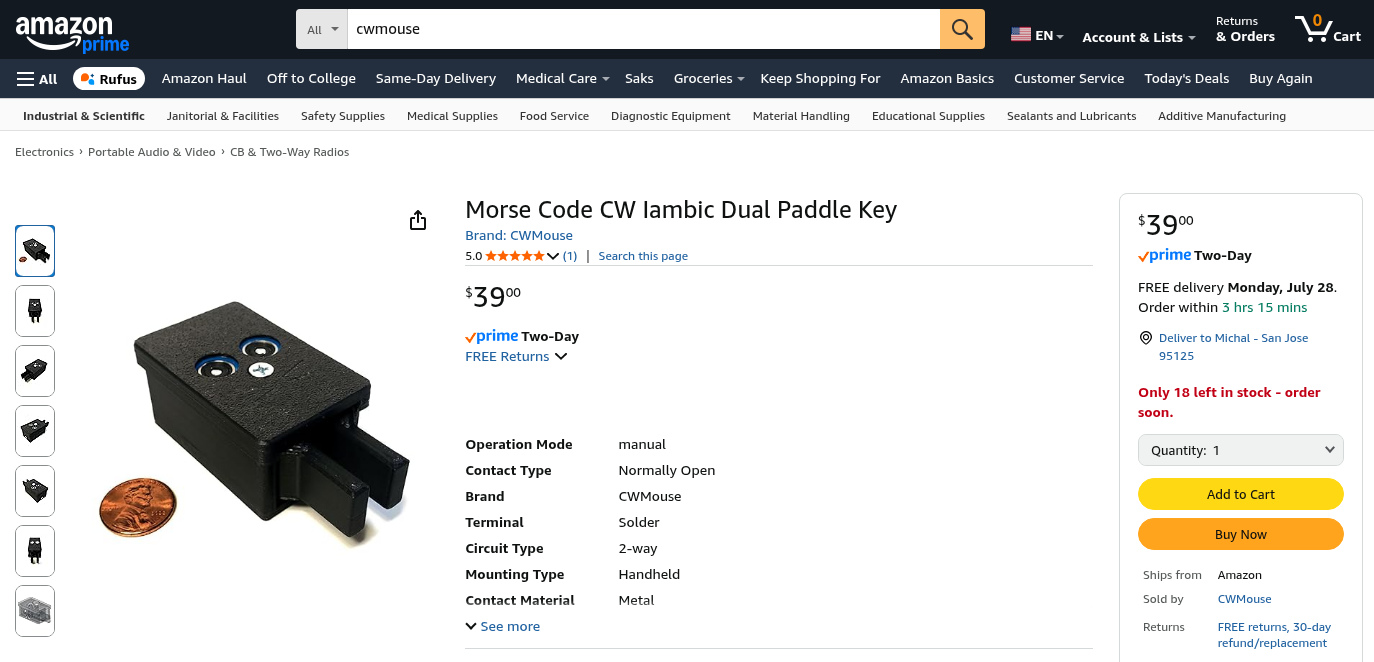
Task: Click the Amazon Prime logo
Action: [x=72, y=33]
